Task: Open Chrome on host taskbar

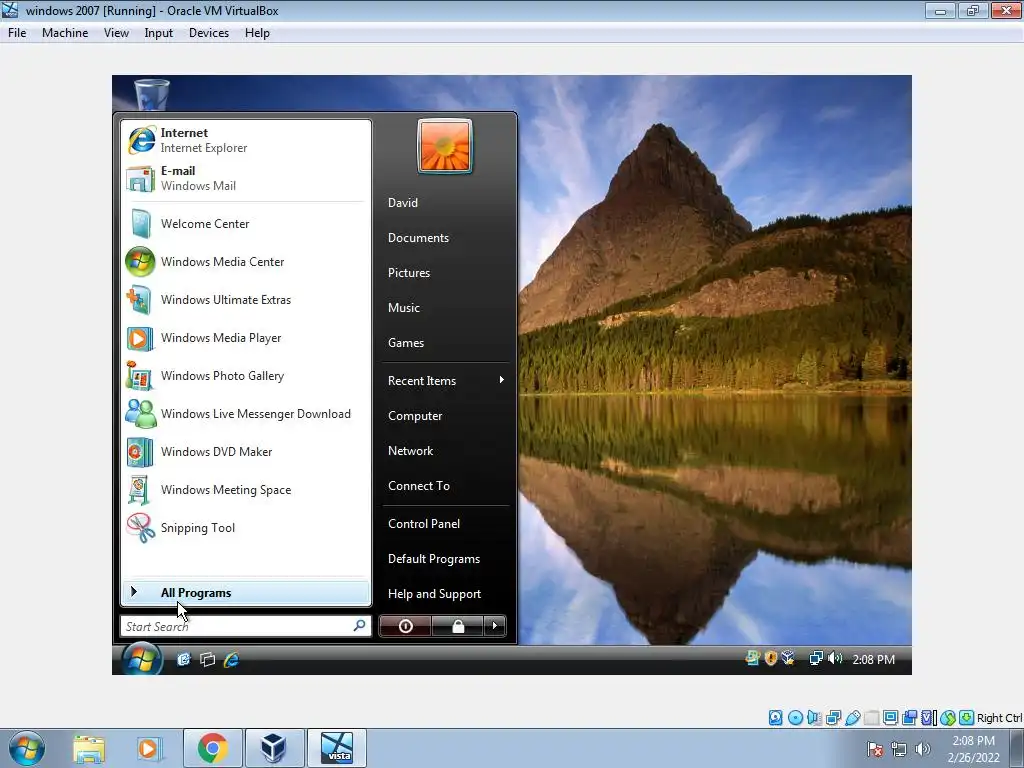Action: [x=213, y=748]
